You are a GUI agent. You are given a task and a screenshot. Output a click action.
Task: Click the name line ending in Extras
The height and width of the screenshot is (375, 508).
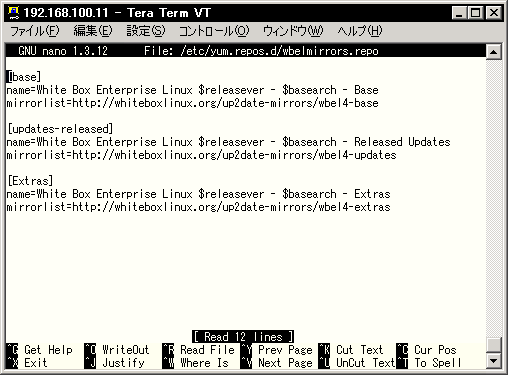[x=198, y=194]
